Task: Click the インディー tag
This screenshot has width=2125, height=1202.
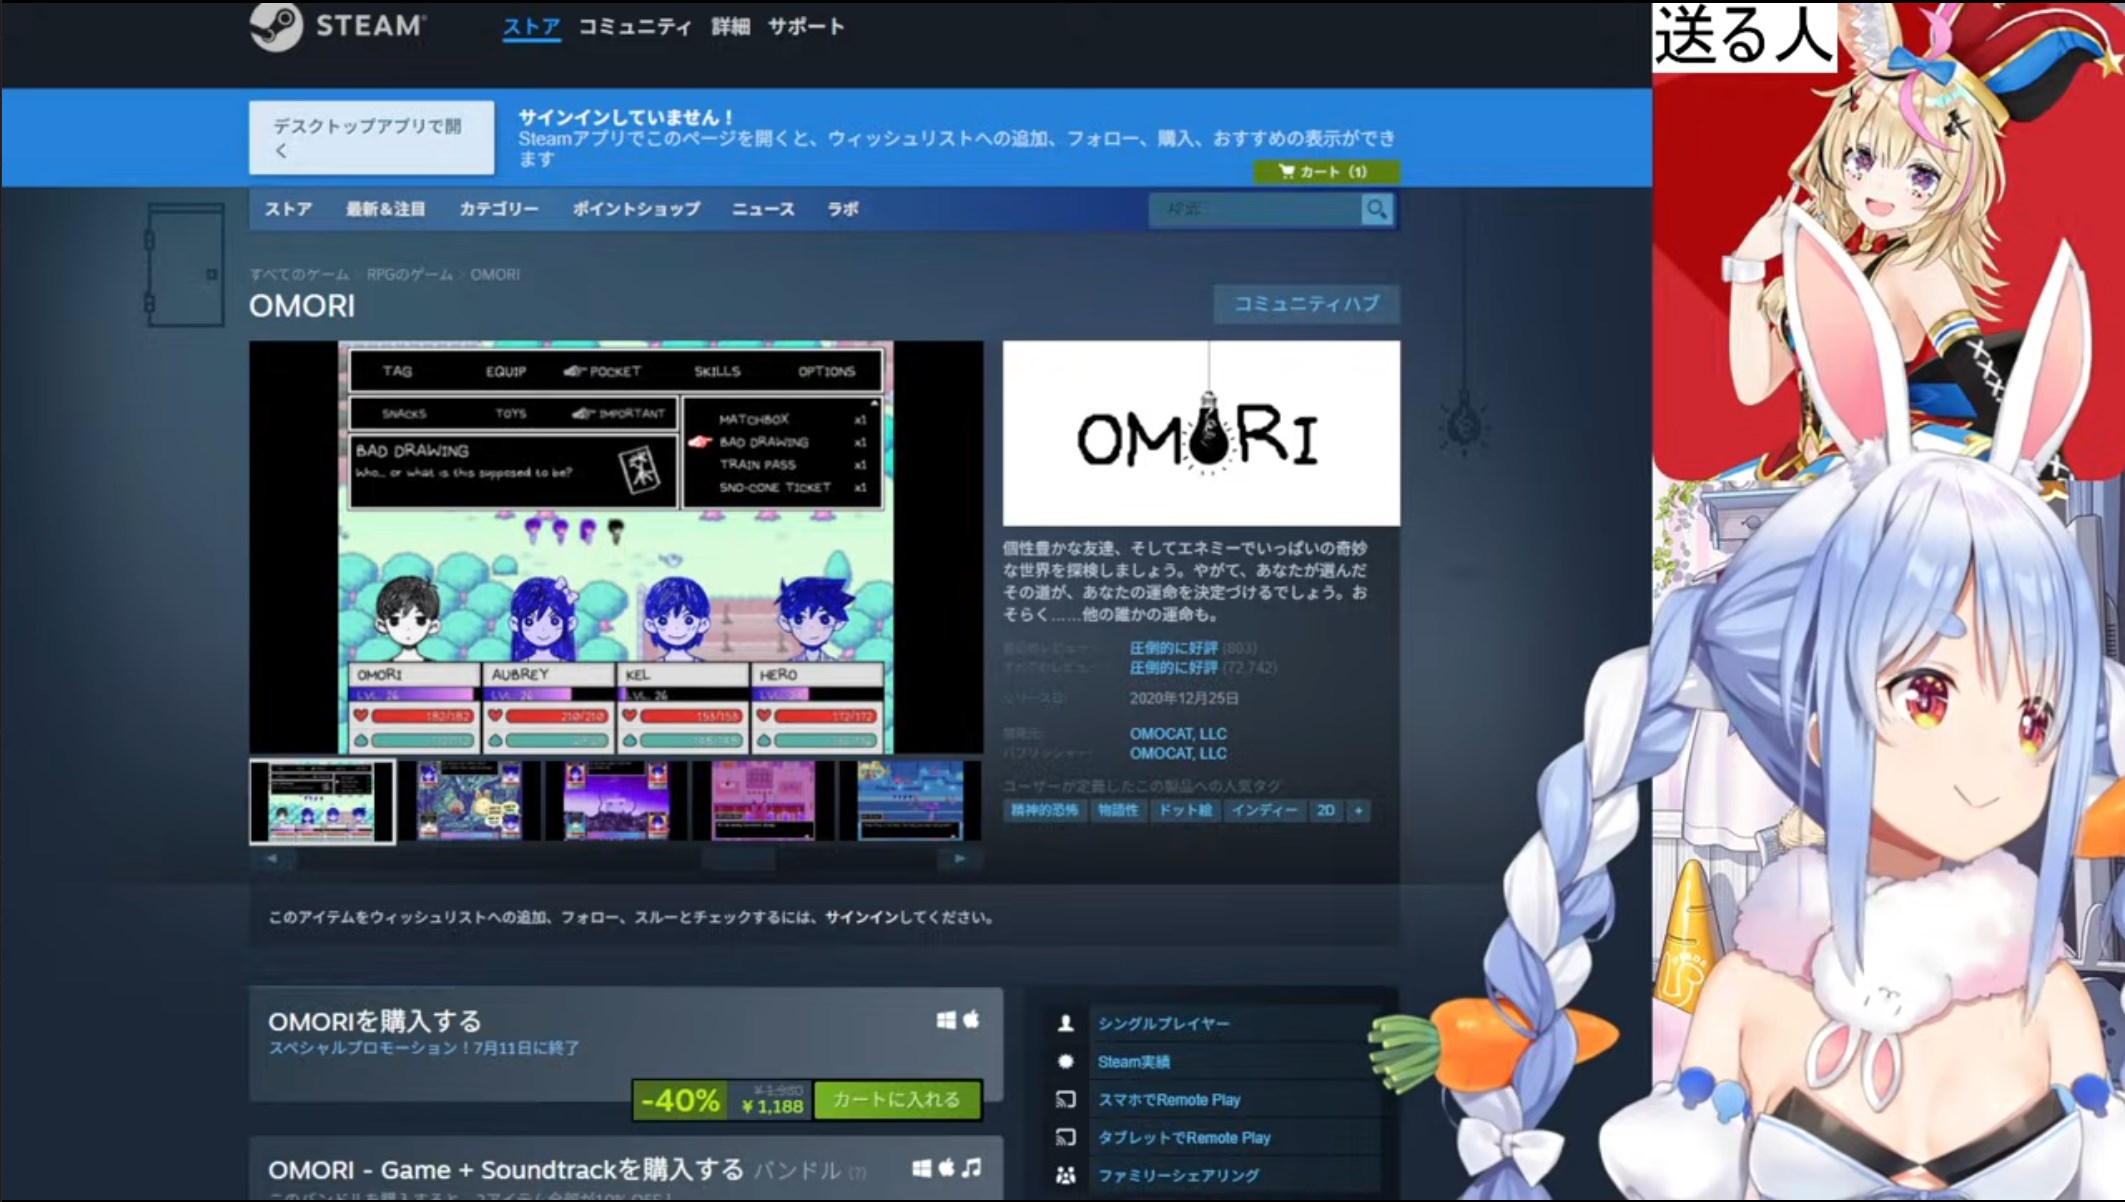Action: point(1264,810)
